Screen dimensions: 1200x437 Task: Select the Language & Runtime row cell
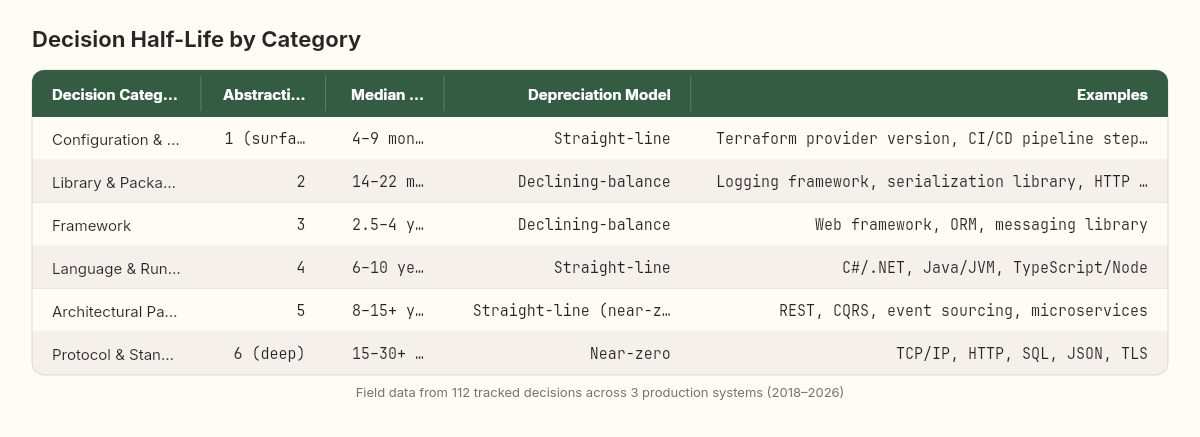point(116,268)
